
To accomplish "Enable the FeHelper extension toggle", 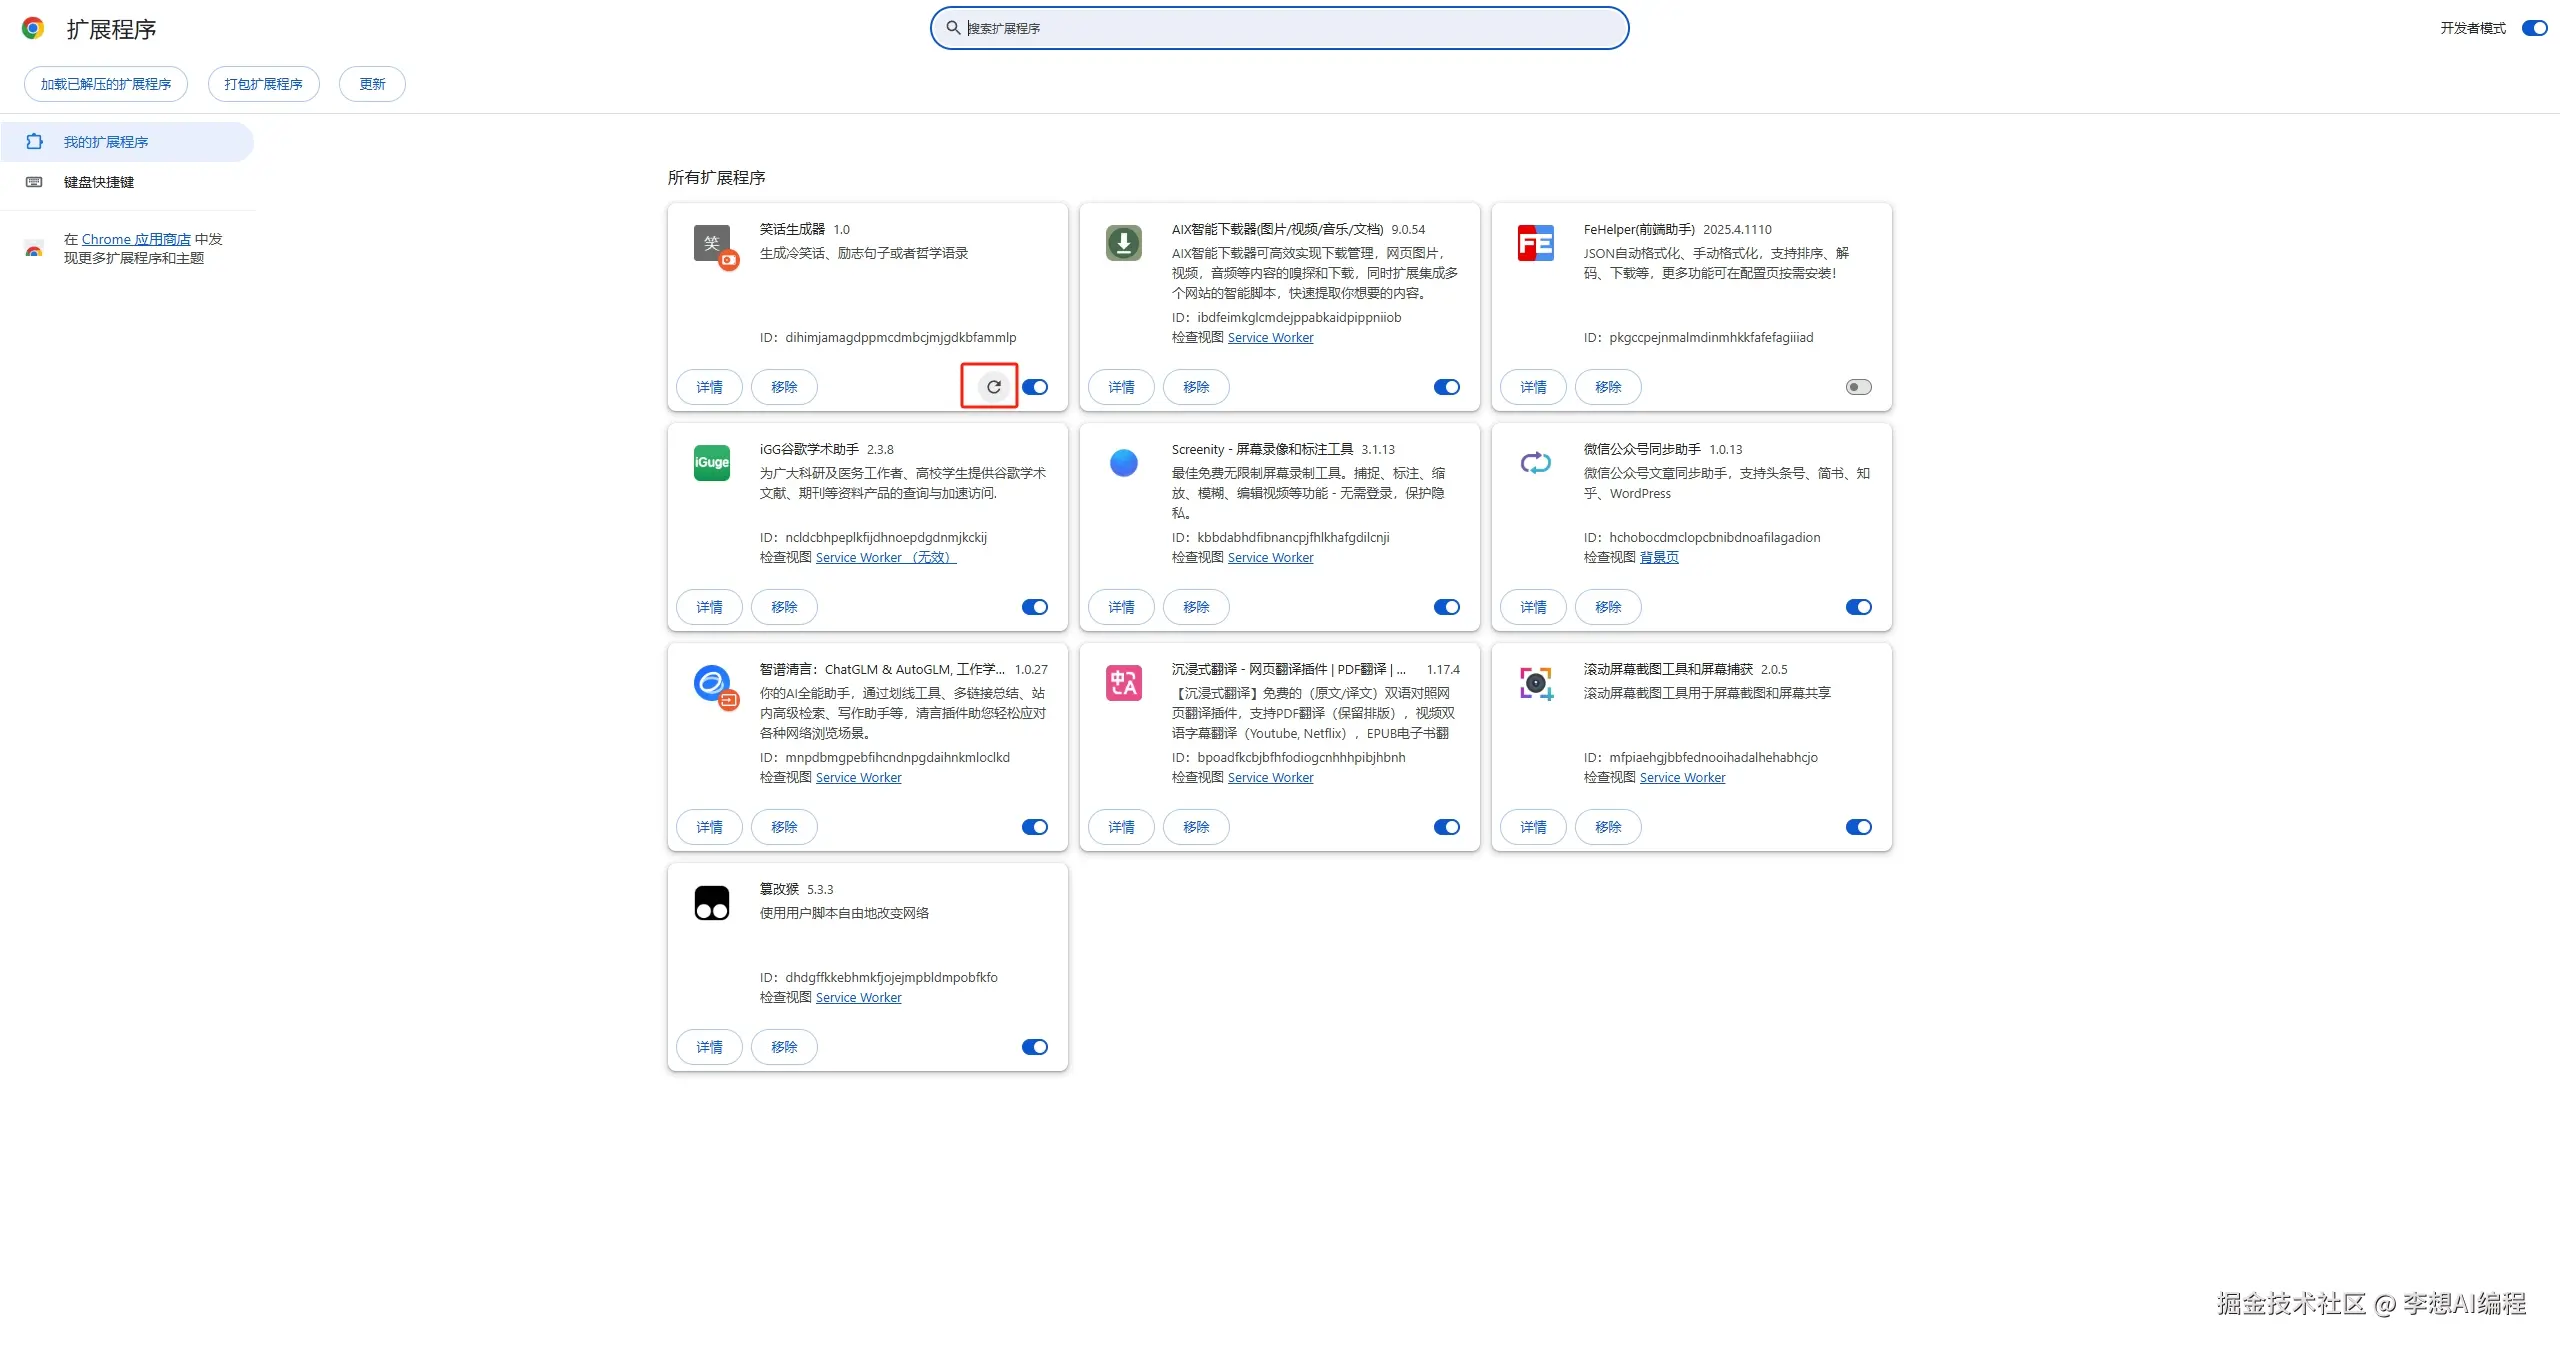I will point(1858,387).
